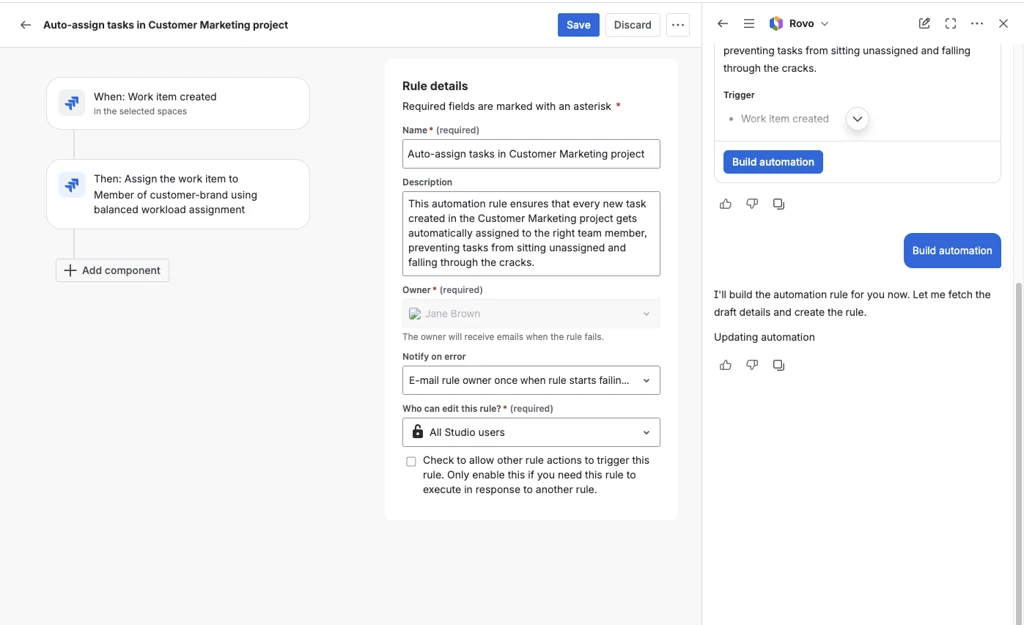1024x625 pixels.
Task: Open more options in the Rovo panel header
Action: [977, 23]
